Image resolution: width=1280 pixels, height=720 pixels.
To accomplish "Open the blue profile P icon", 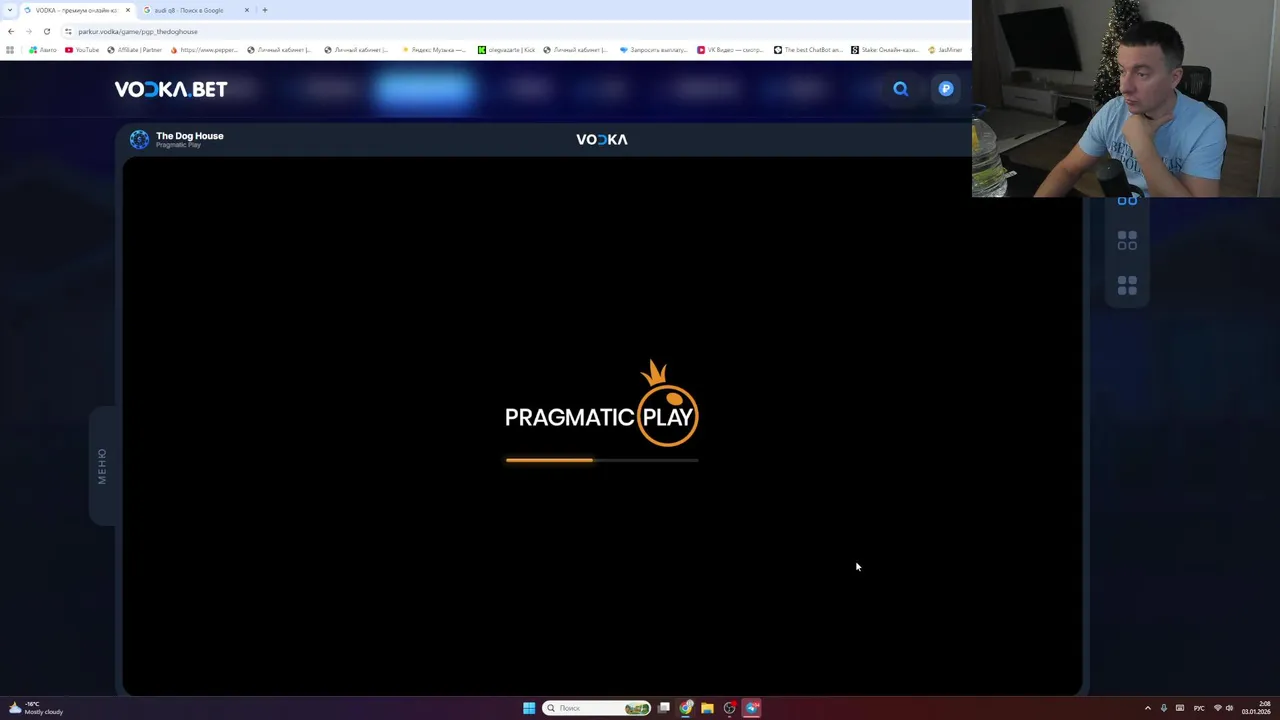I will tap(946, 89).
